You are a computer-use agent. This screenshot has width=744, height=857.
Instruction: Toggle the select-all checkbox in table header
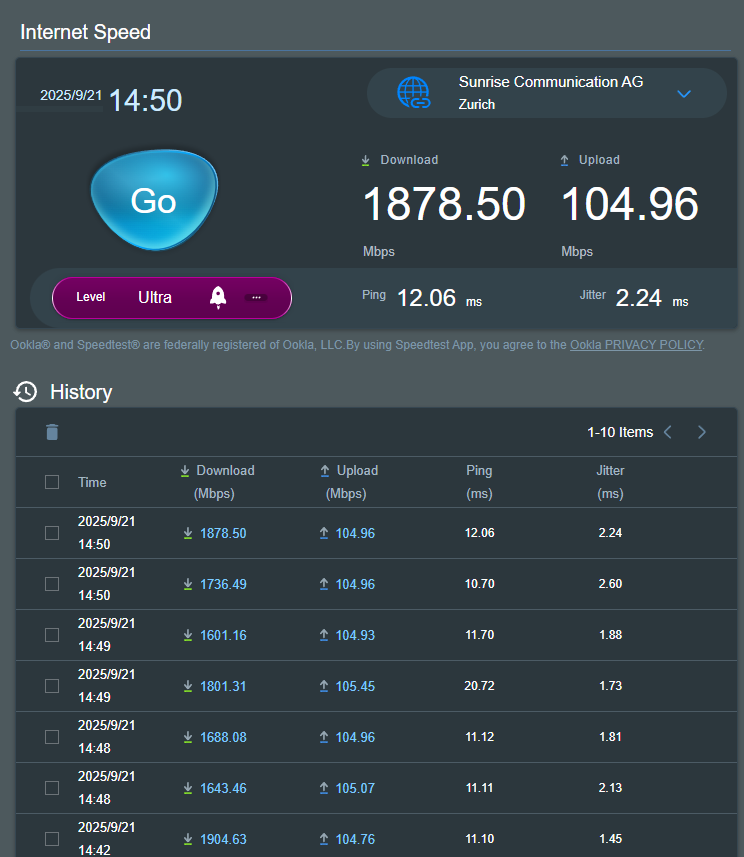click(x=52, y=482)
